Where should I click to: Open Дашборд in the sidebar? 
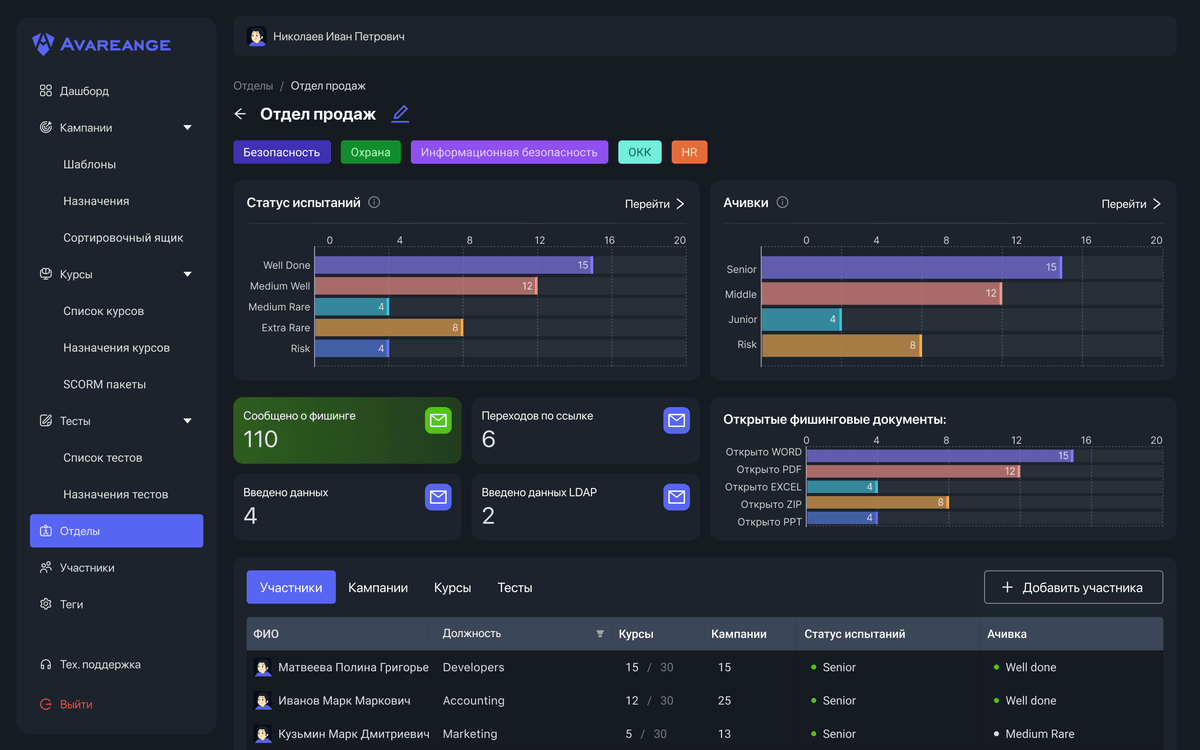point(84,91)
